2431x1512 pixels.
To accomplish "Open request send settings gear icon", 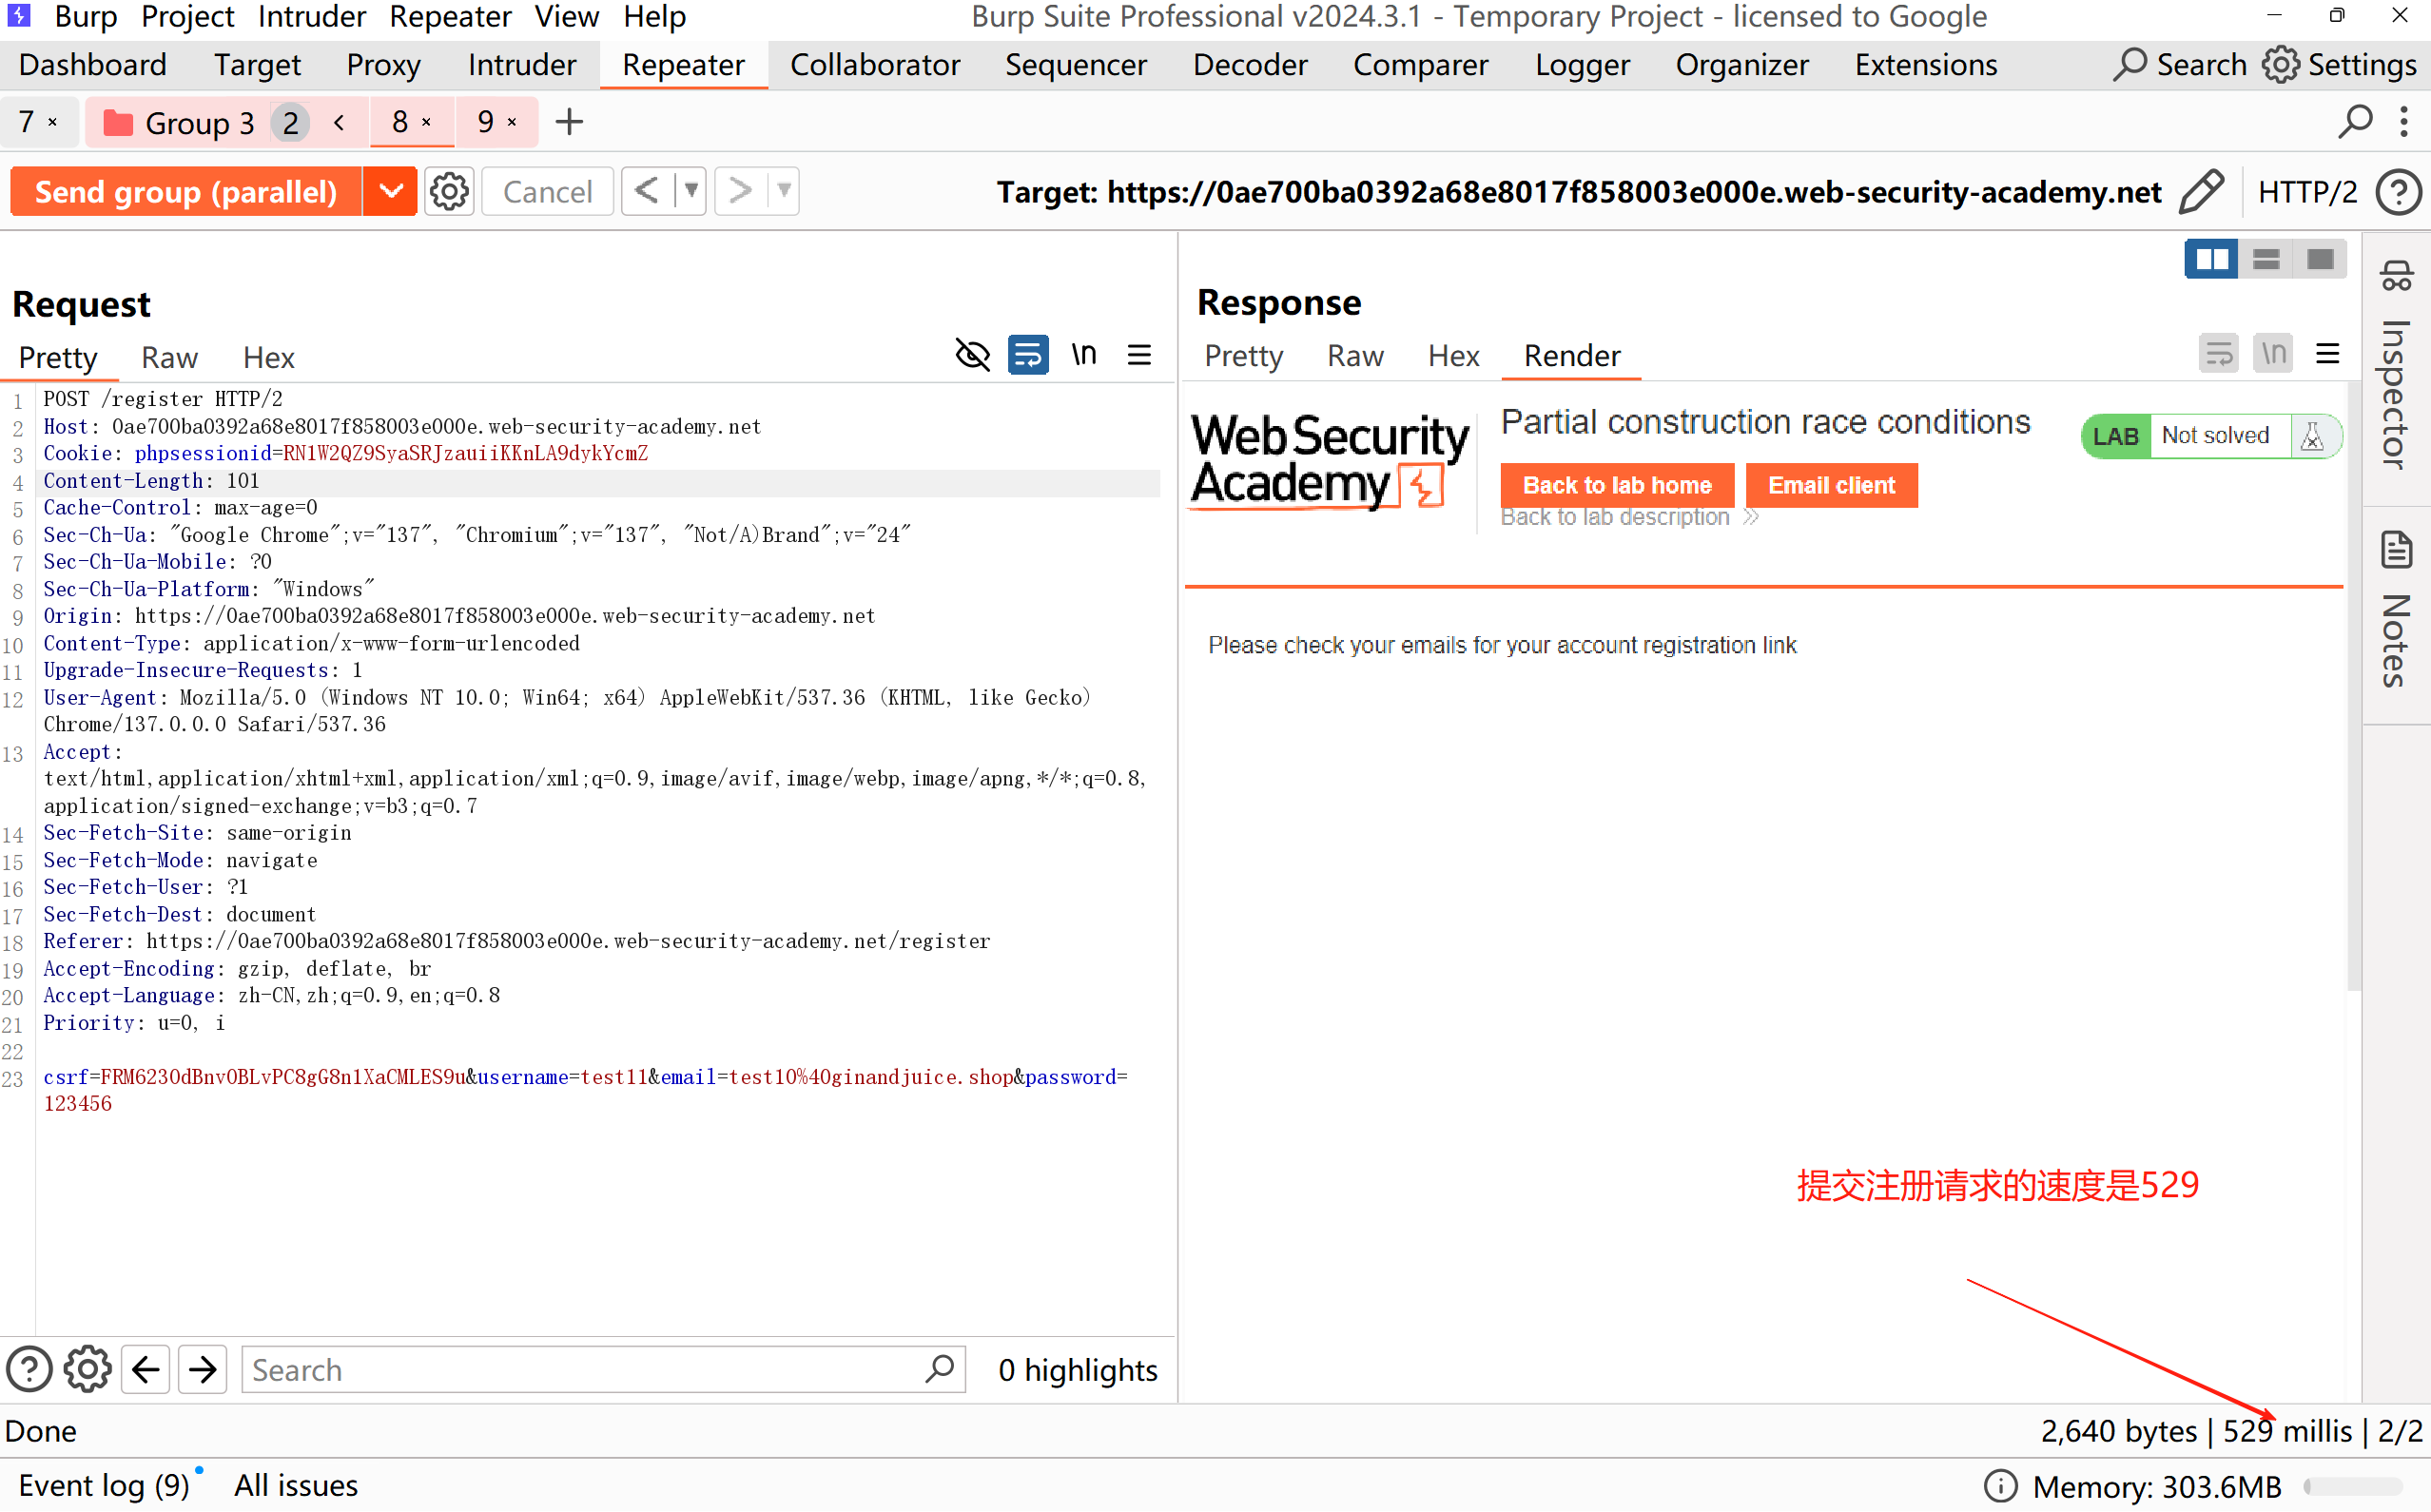I will point(449,191).
